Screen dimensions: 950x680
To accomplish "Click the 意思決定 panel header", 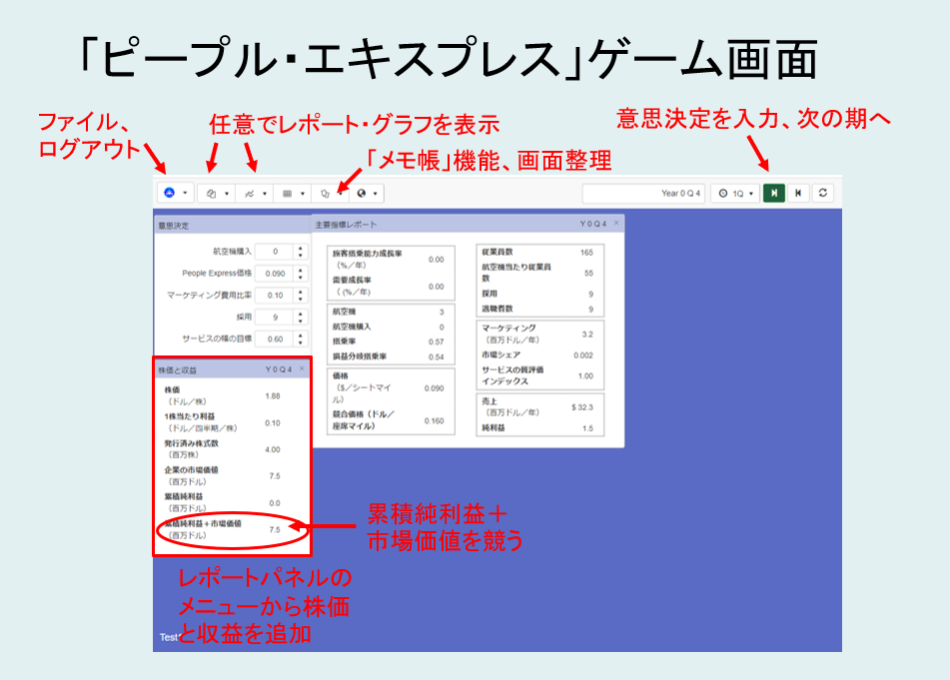I will [233, 225].
